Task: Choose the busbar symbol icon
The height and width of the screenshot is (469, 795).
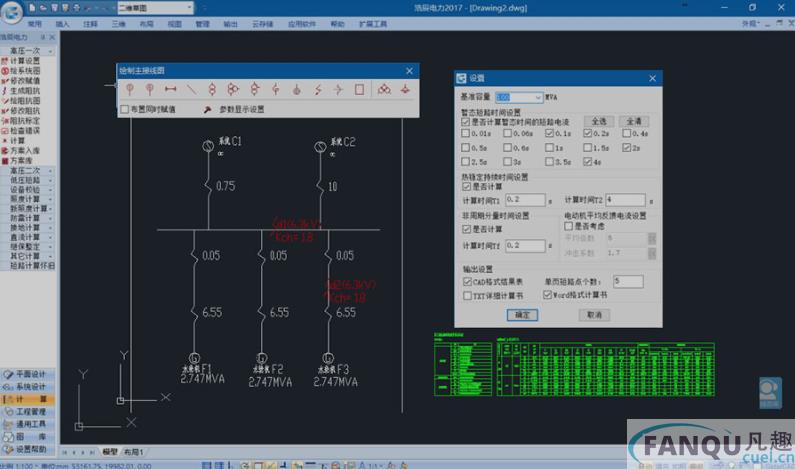Action: pos(170,89)
